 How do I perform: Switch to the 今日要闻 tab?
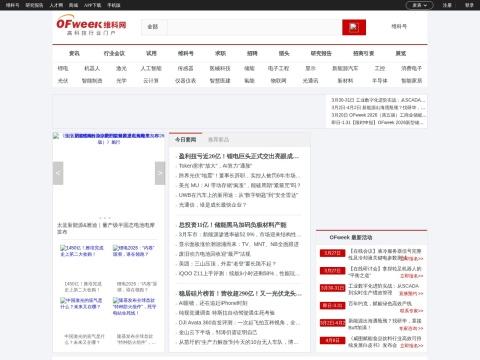tap(185, 140)
